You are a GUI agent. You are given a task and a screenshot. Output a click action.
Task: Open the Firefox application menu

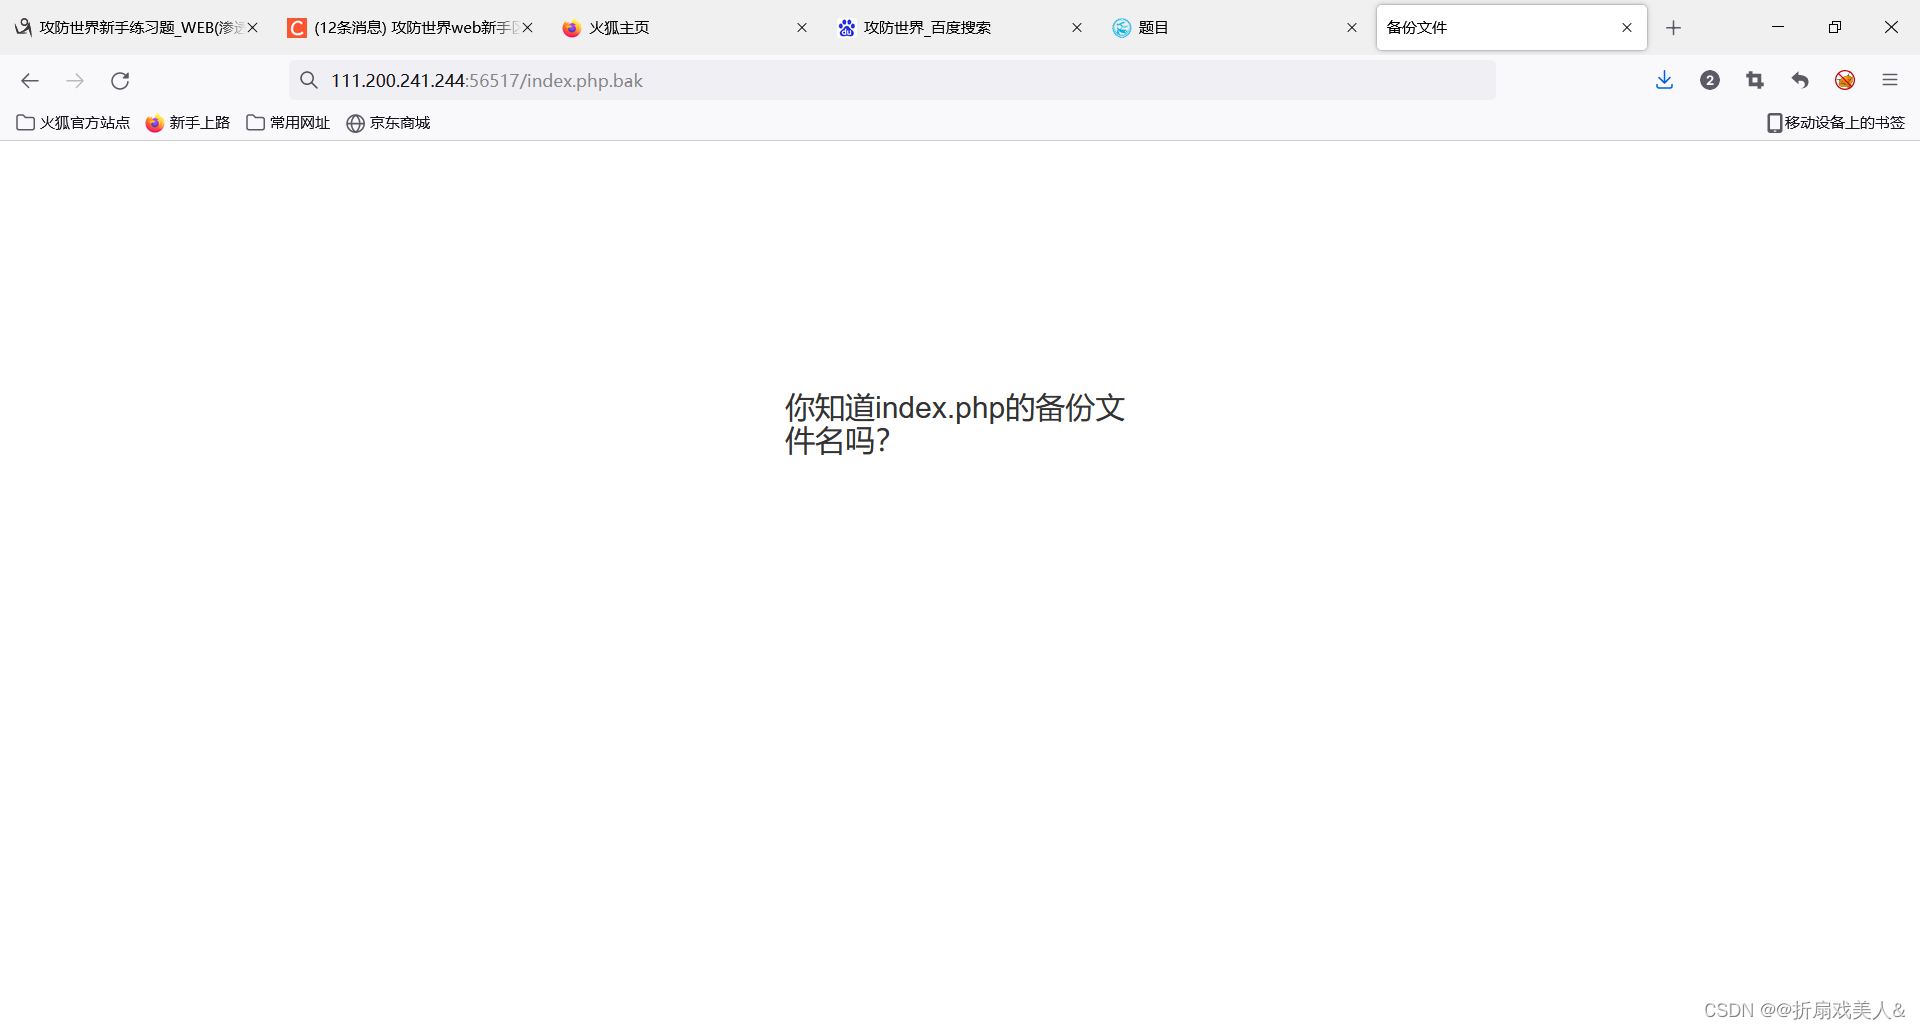click(x=1891, y=80)
